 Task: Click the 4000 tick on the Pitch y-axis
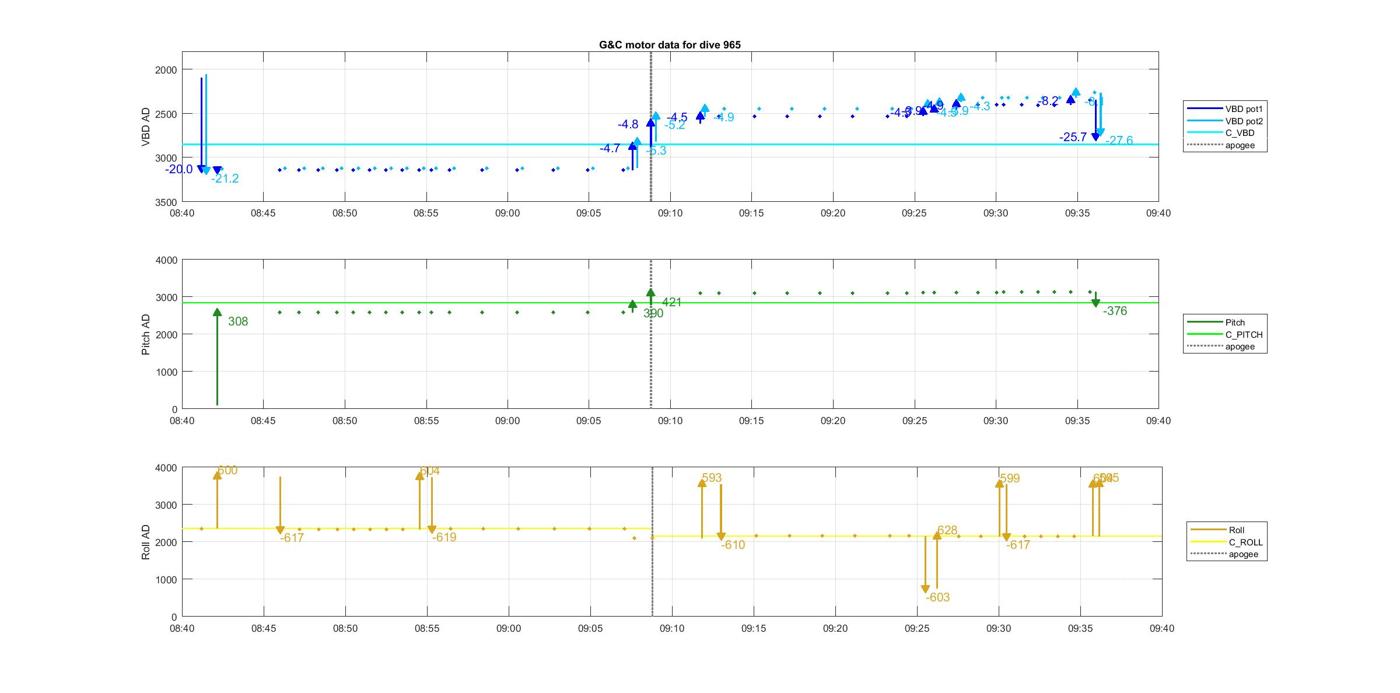(165, 260)
